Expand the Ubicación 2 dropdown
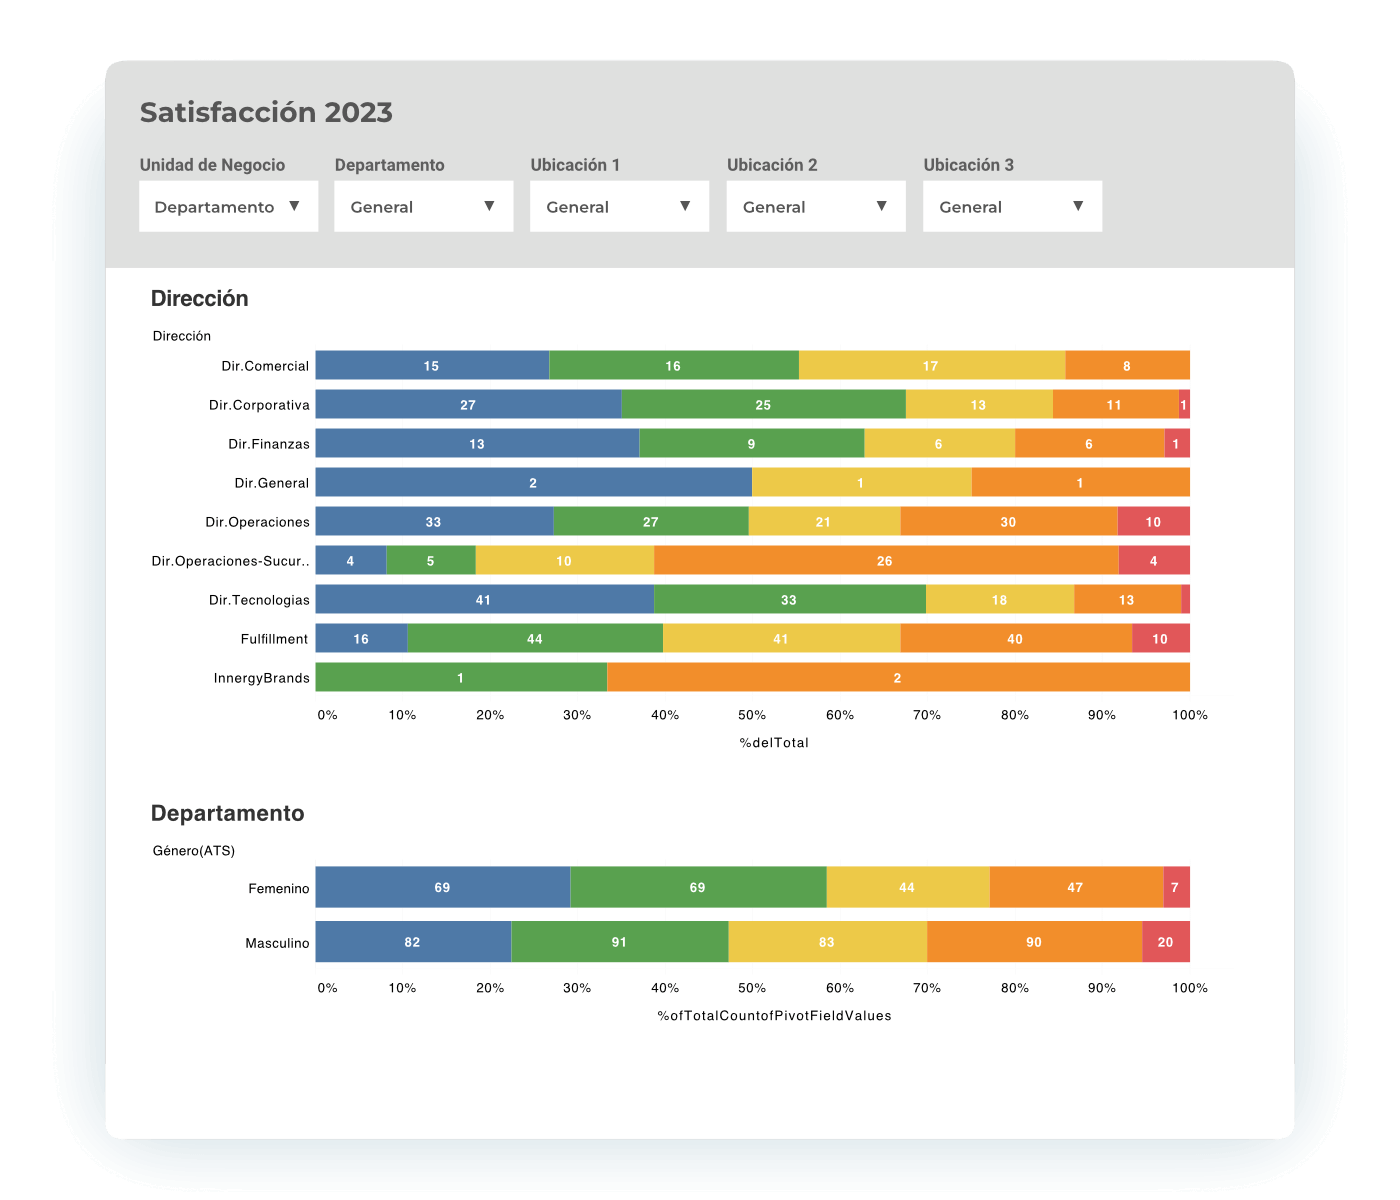Image resolution: width=1400 pixels, height=1200 pixels. 816,206
